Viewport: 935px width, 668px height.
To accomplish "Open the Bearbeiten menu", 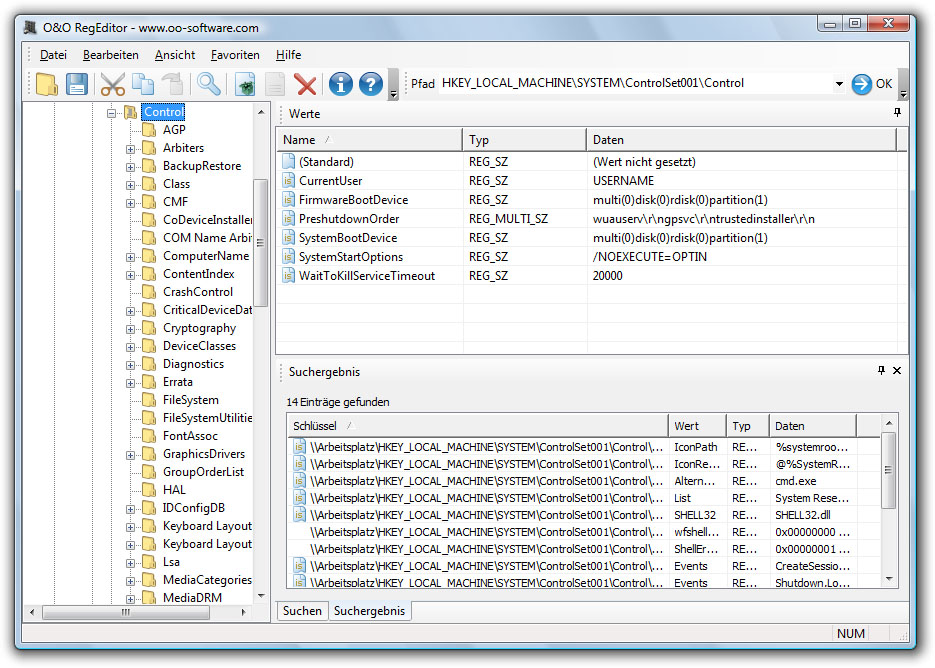I will coord(110,55).
